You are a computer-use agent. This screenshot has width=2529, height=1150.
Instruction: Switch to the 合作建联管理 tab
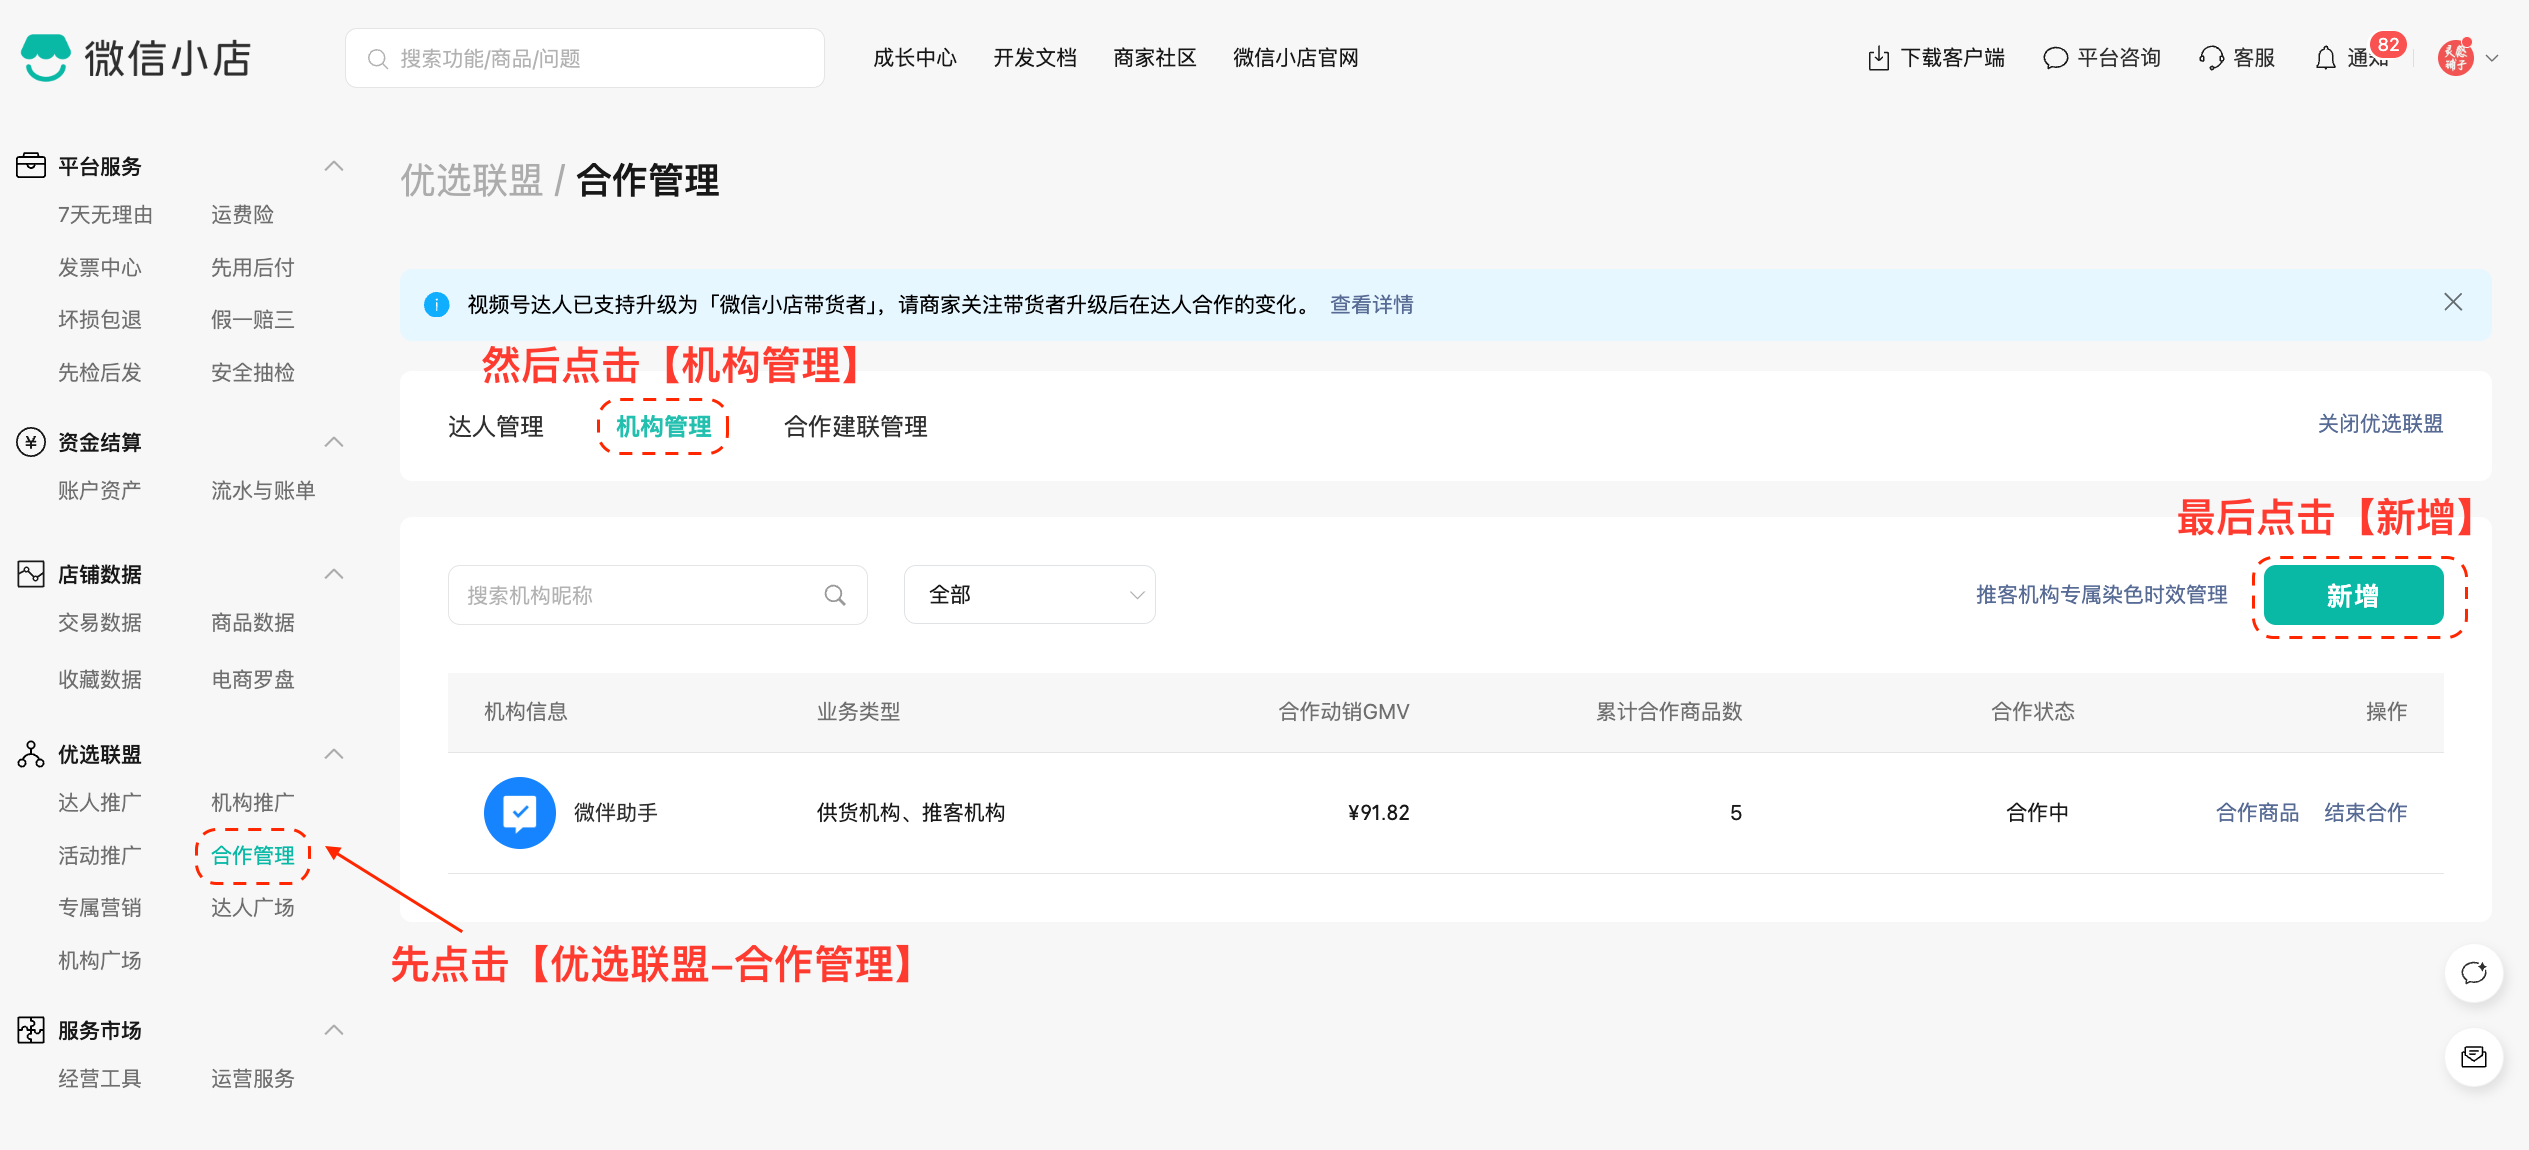pos(855,426)
